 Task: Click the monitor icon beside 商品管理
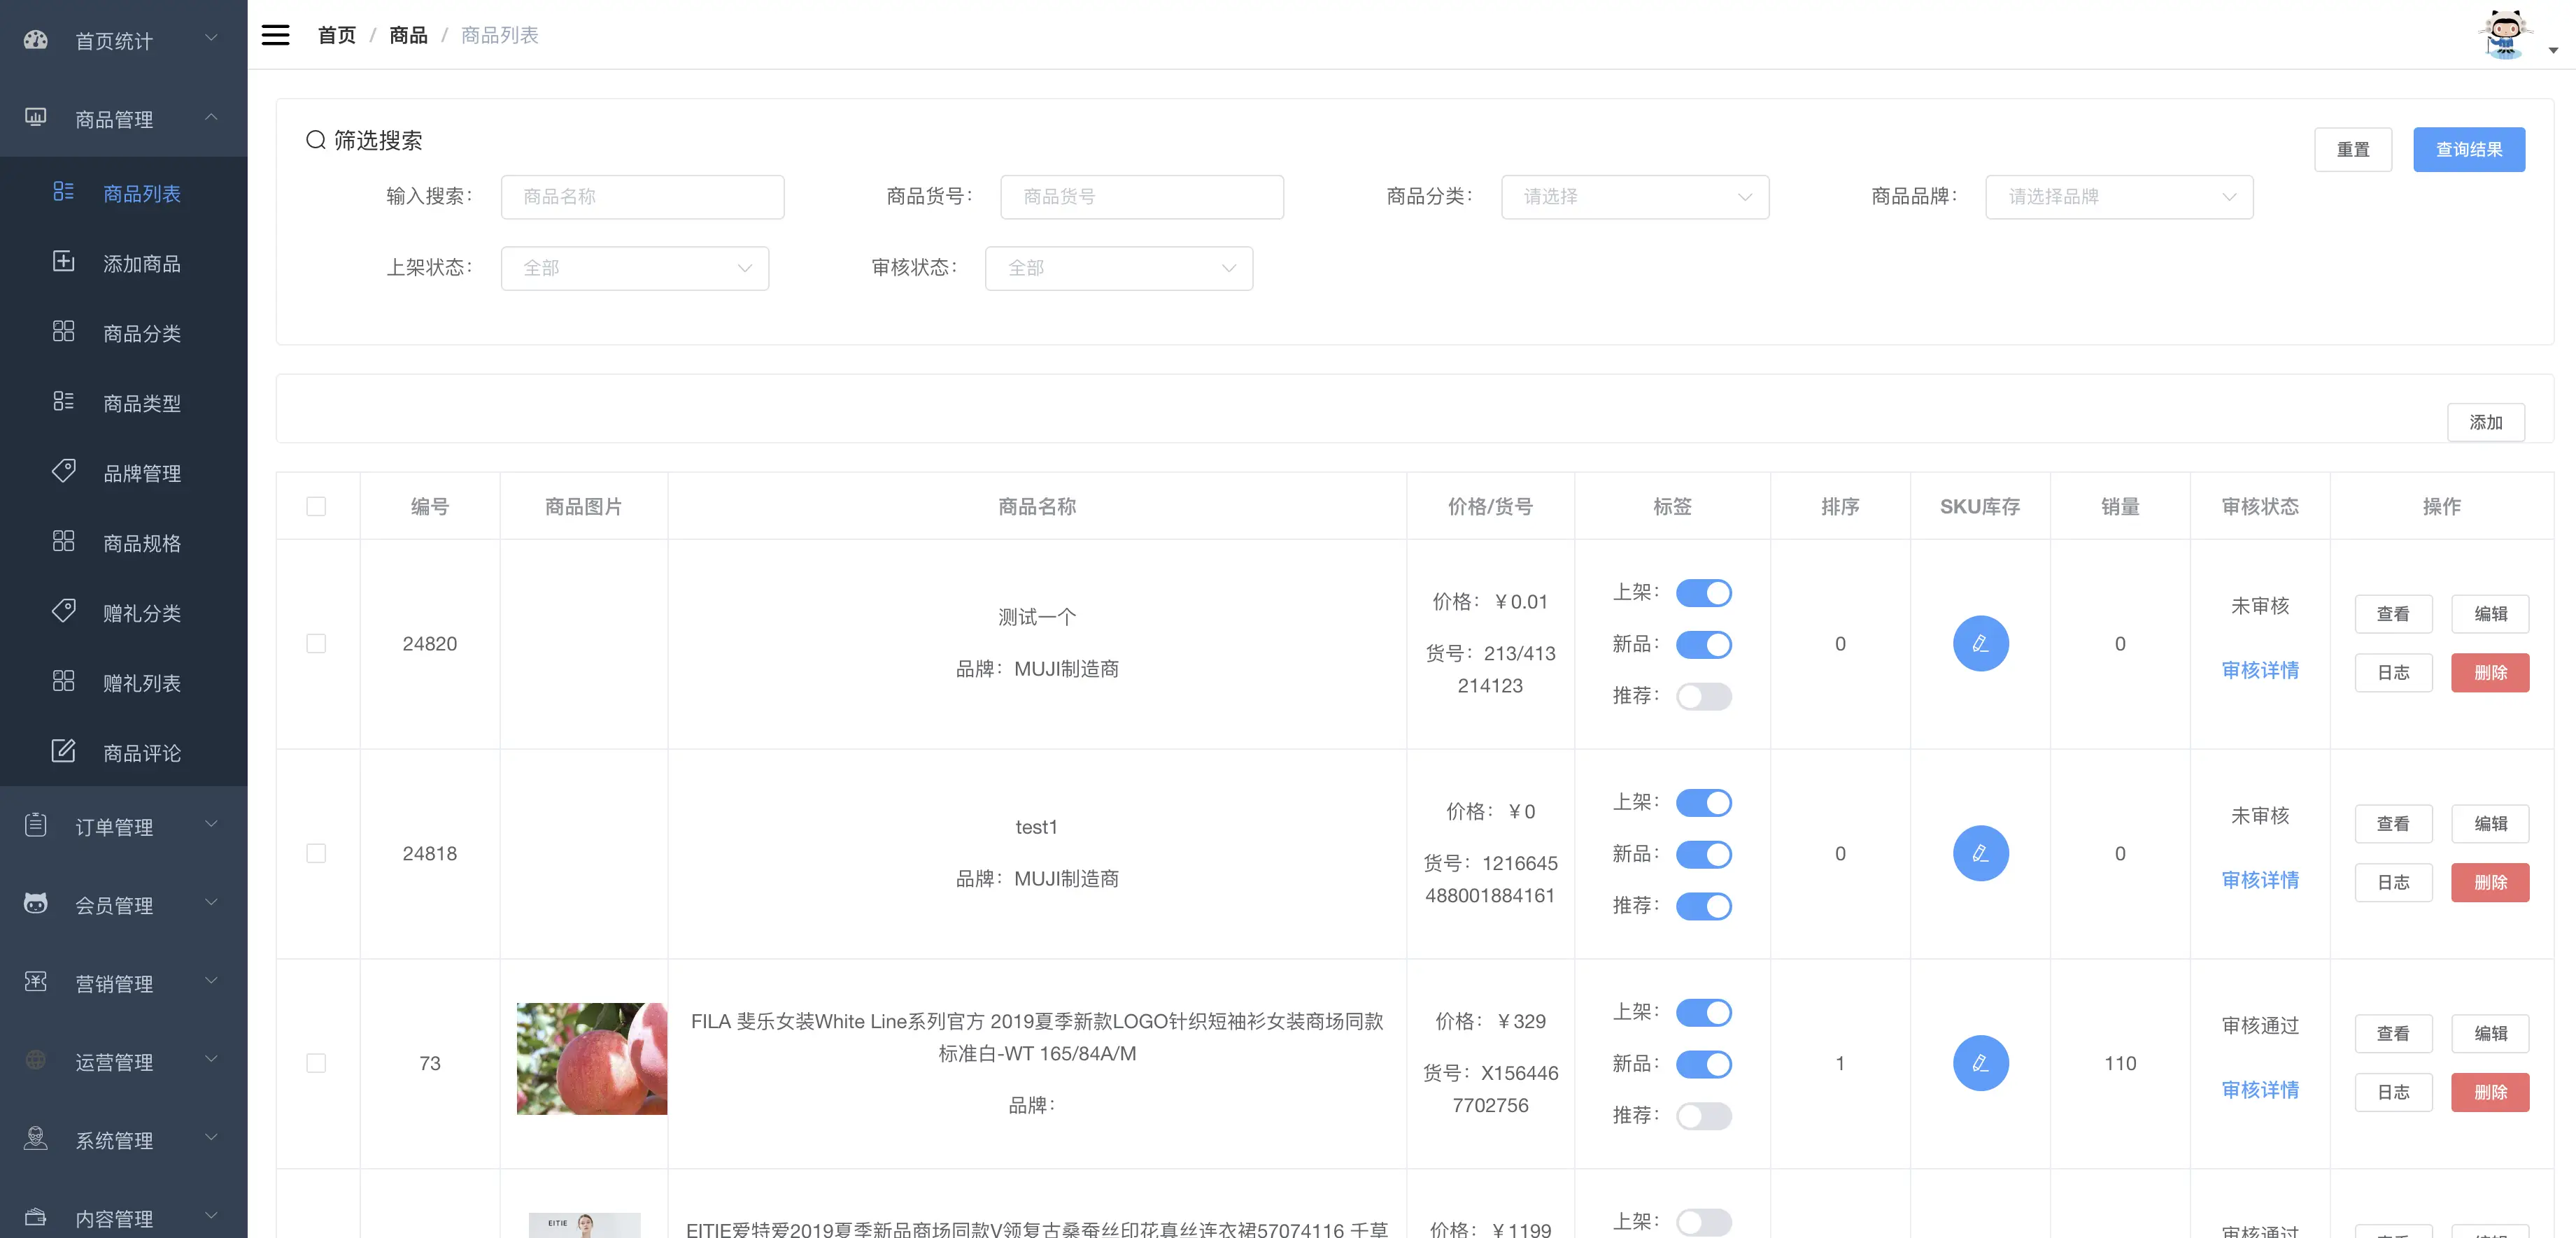35,118
